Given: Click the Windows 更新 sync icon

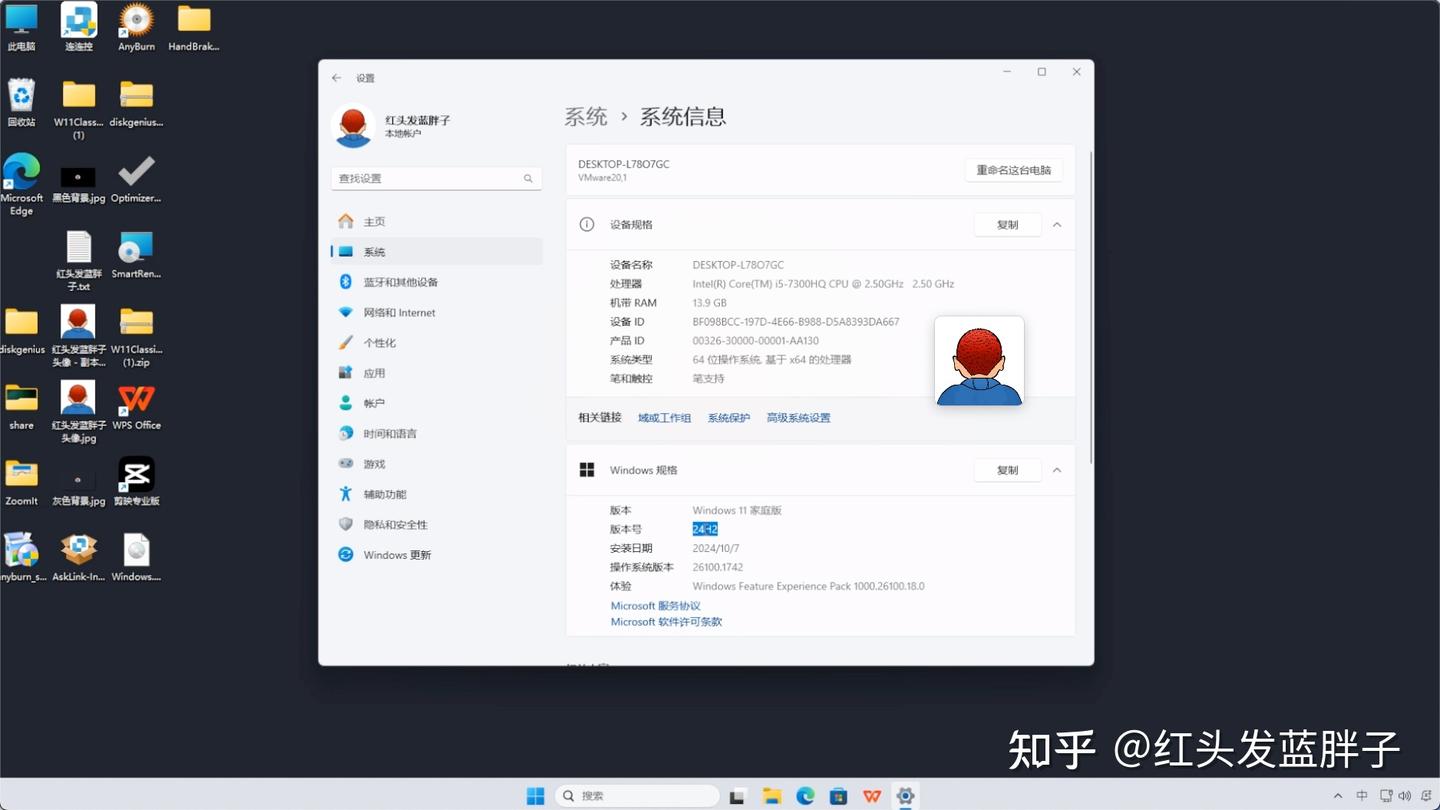Looking at the screenshot, I should click(x=346, y=554).
